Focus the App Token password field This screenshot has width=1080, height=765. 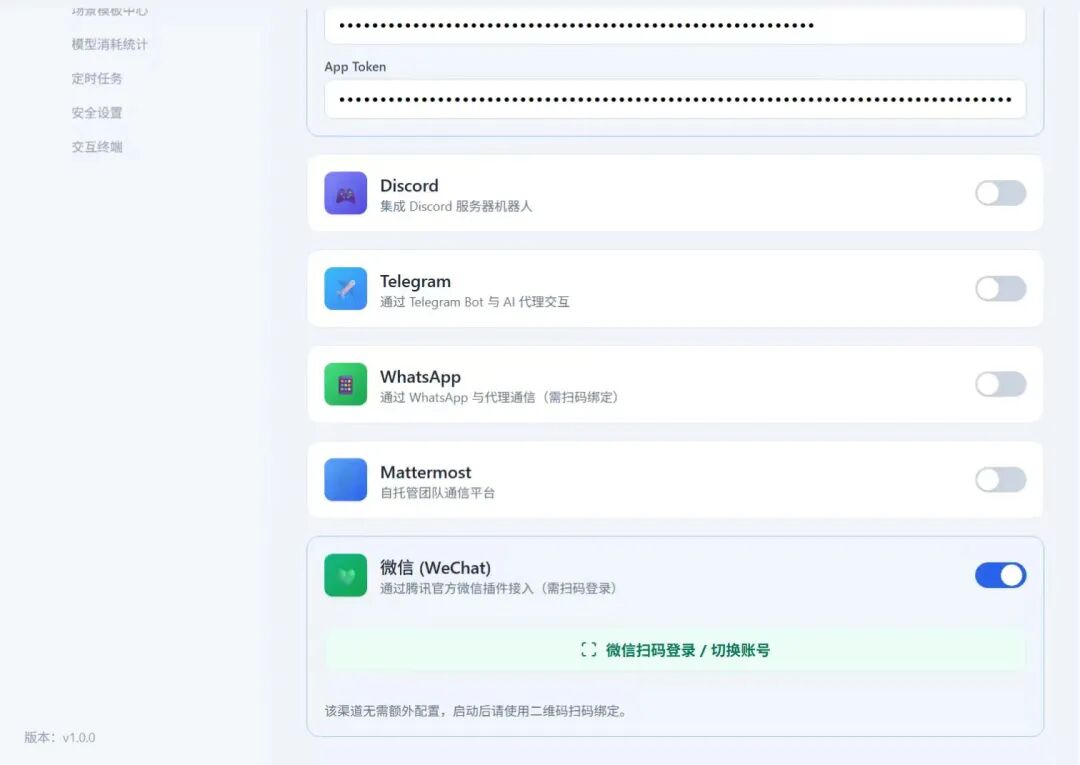point(675,99)
